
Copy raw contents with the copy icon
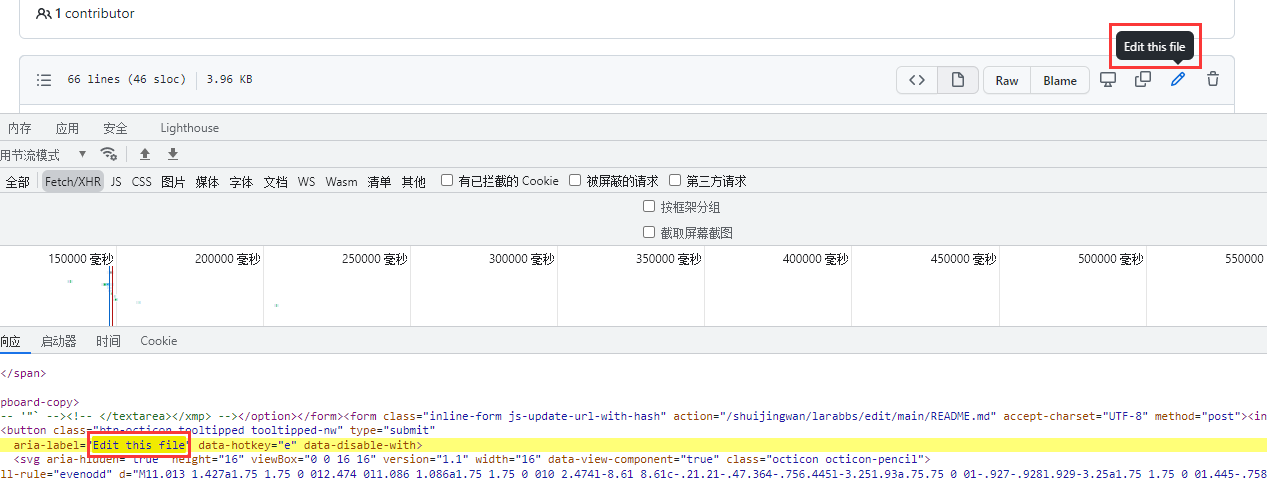coord(1142,80)
